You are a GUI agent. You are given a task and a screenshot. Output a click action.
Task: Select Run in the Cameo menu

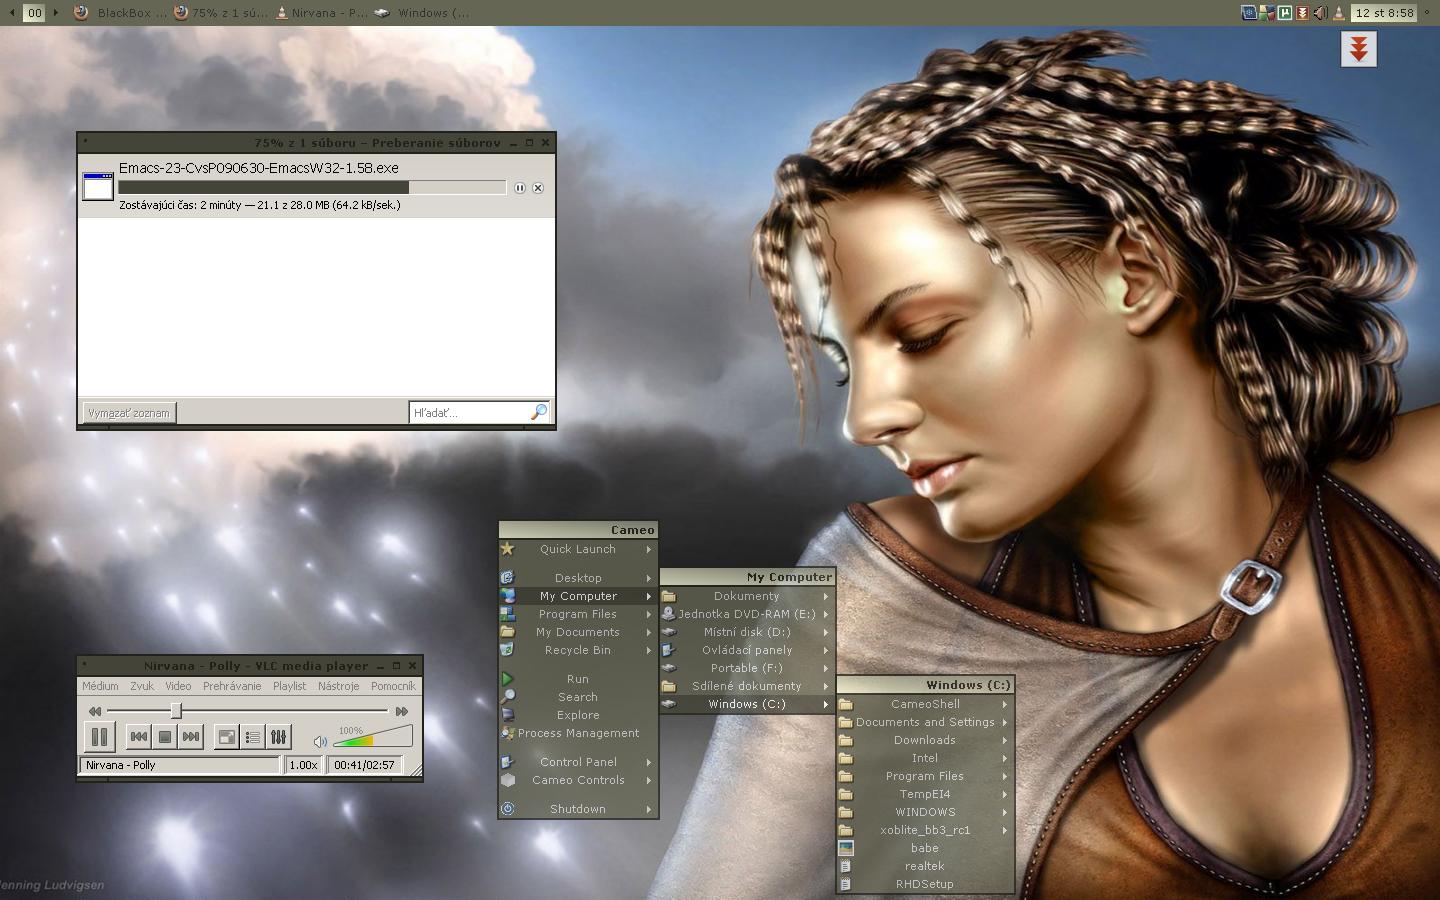pos(578,679)
